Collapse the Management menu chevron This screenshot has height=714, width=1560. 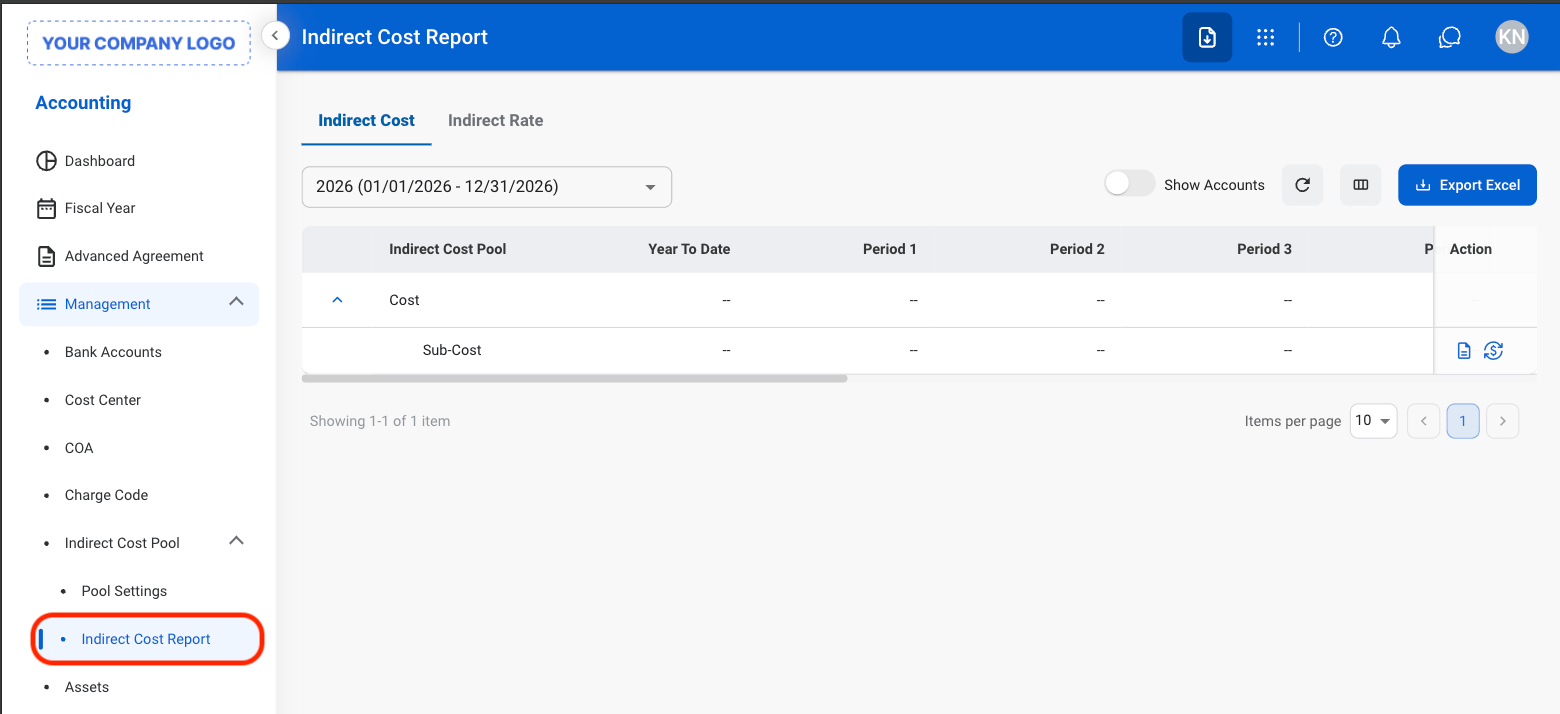coord(236,301)
